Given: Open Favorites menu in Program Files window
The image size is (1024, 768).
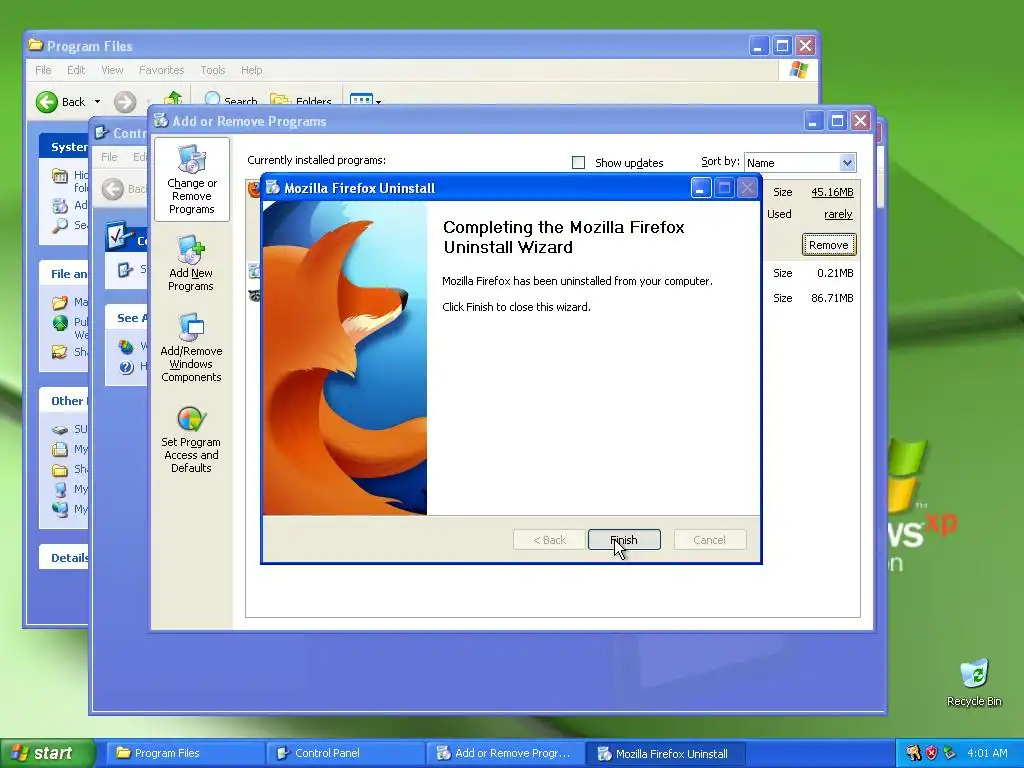Looking at the screenshot, I should [x=161, y=70].
